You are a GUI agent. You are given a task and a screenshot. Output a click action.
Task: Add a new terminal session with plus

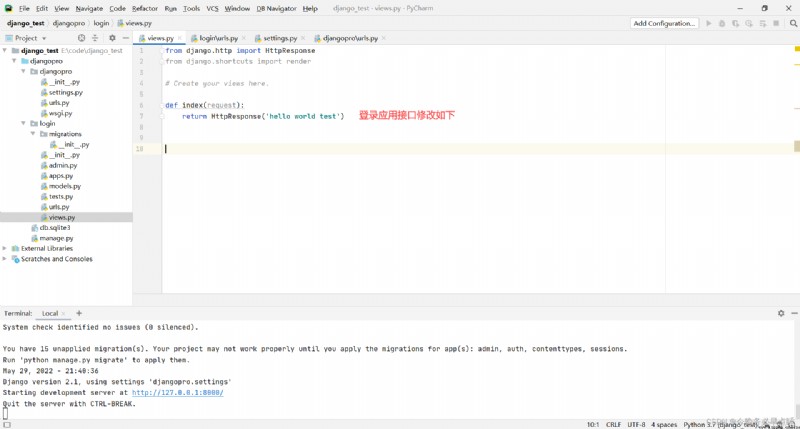pos(79,313)
